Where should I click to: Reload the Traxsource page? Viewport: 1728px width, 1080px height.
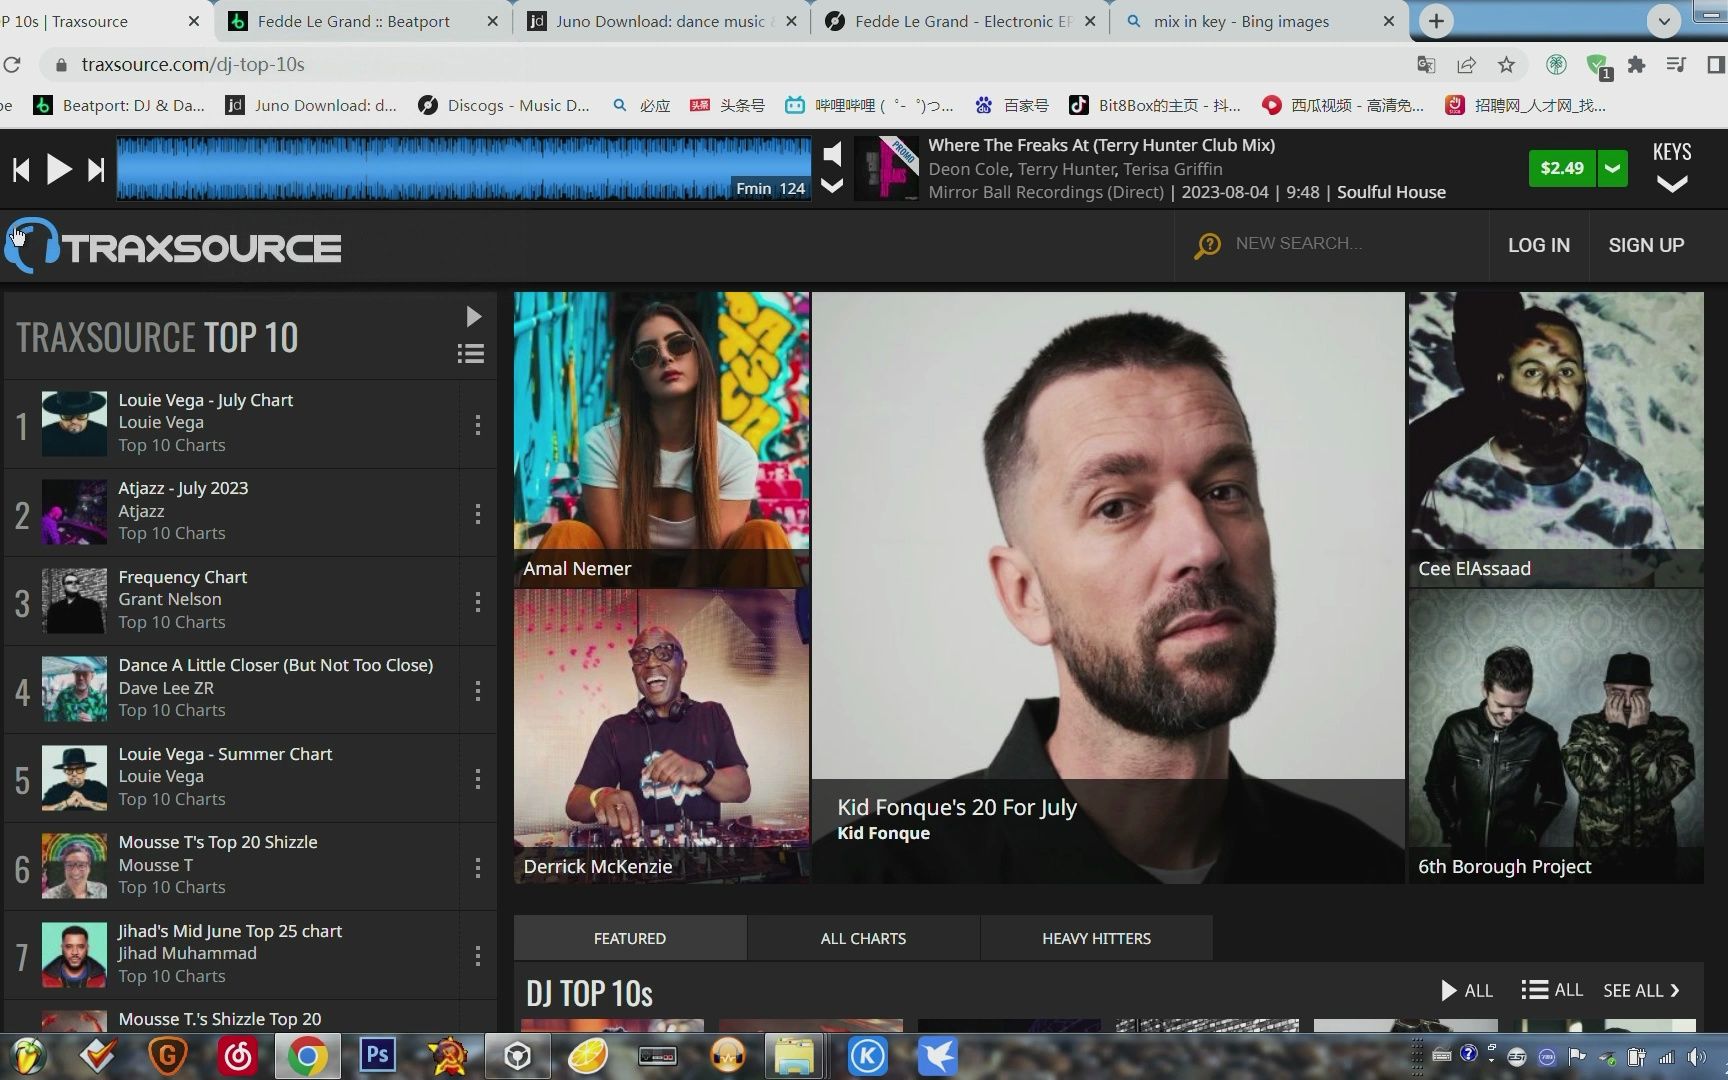(12, 65)
